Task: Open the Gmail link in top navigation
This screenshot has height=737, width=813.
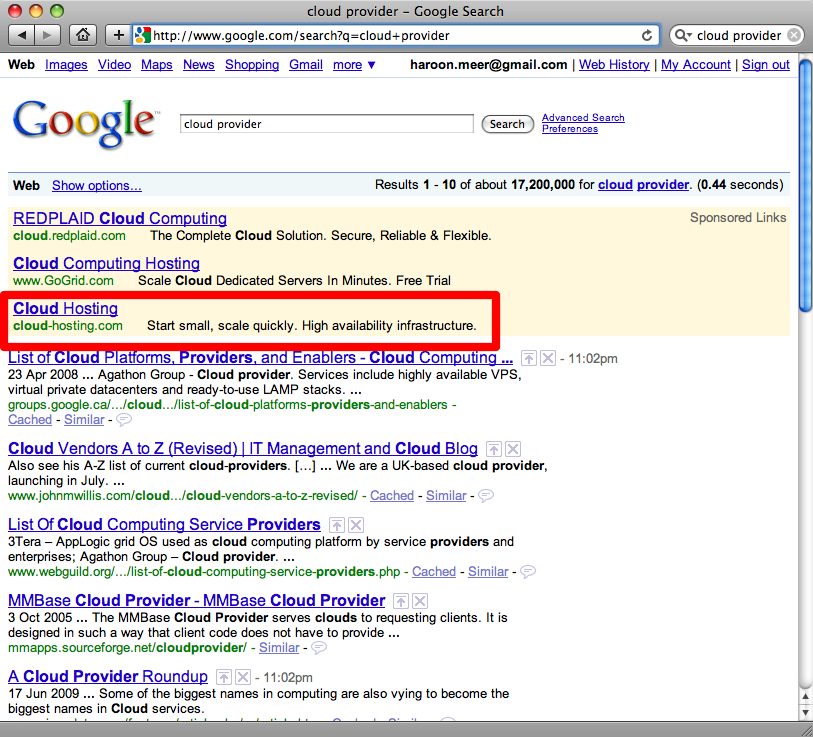Action: point(306,65)
